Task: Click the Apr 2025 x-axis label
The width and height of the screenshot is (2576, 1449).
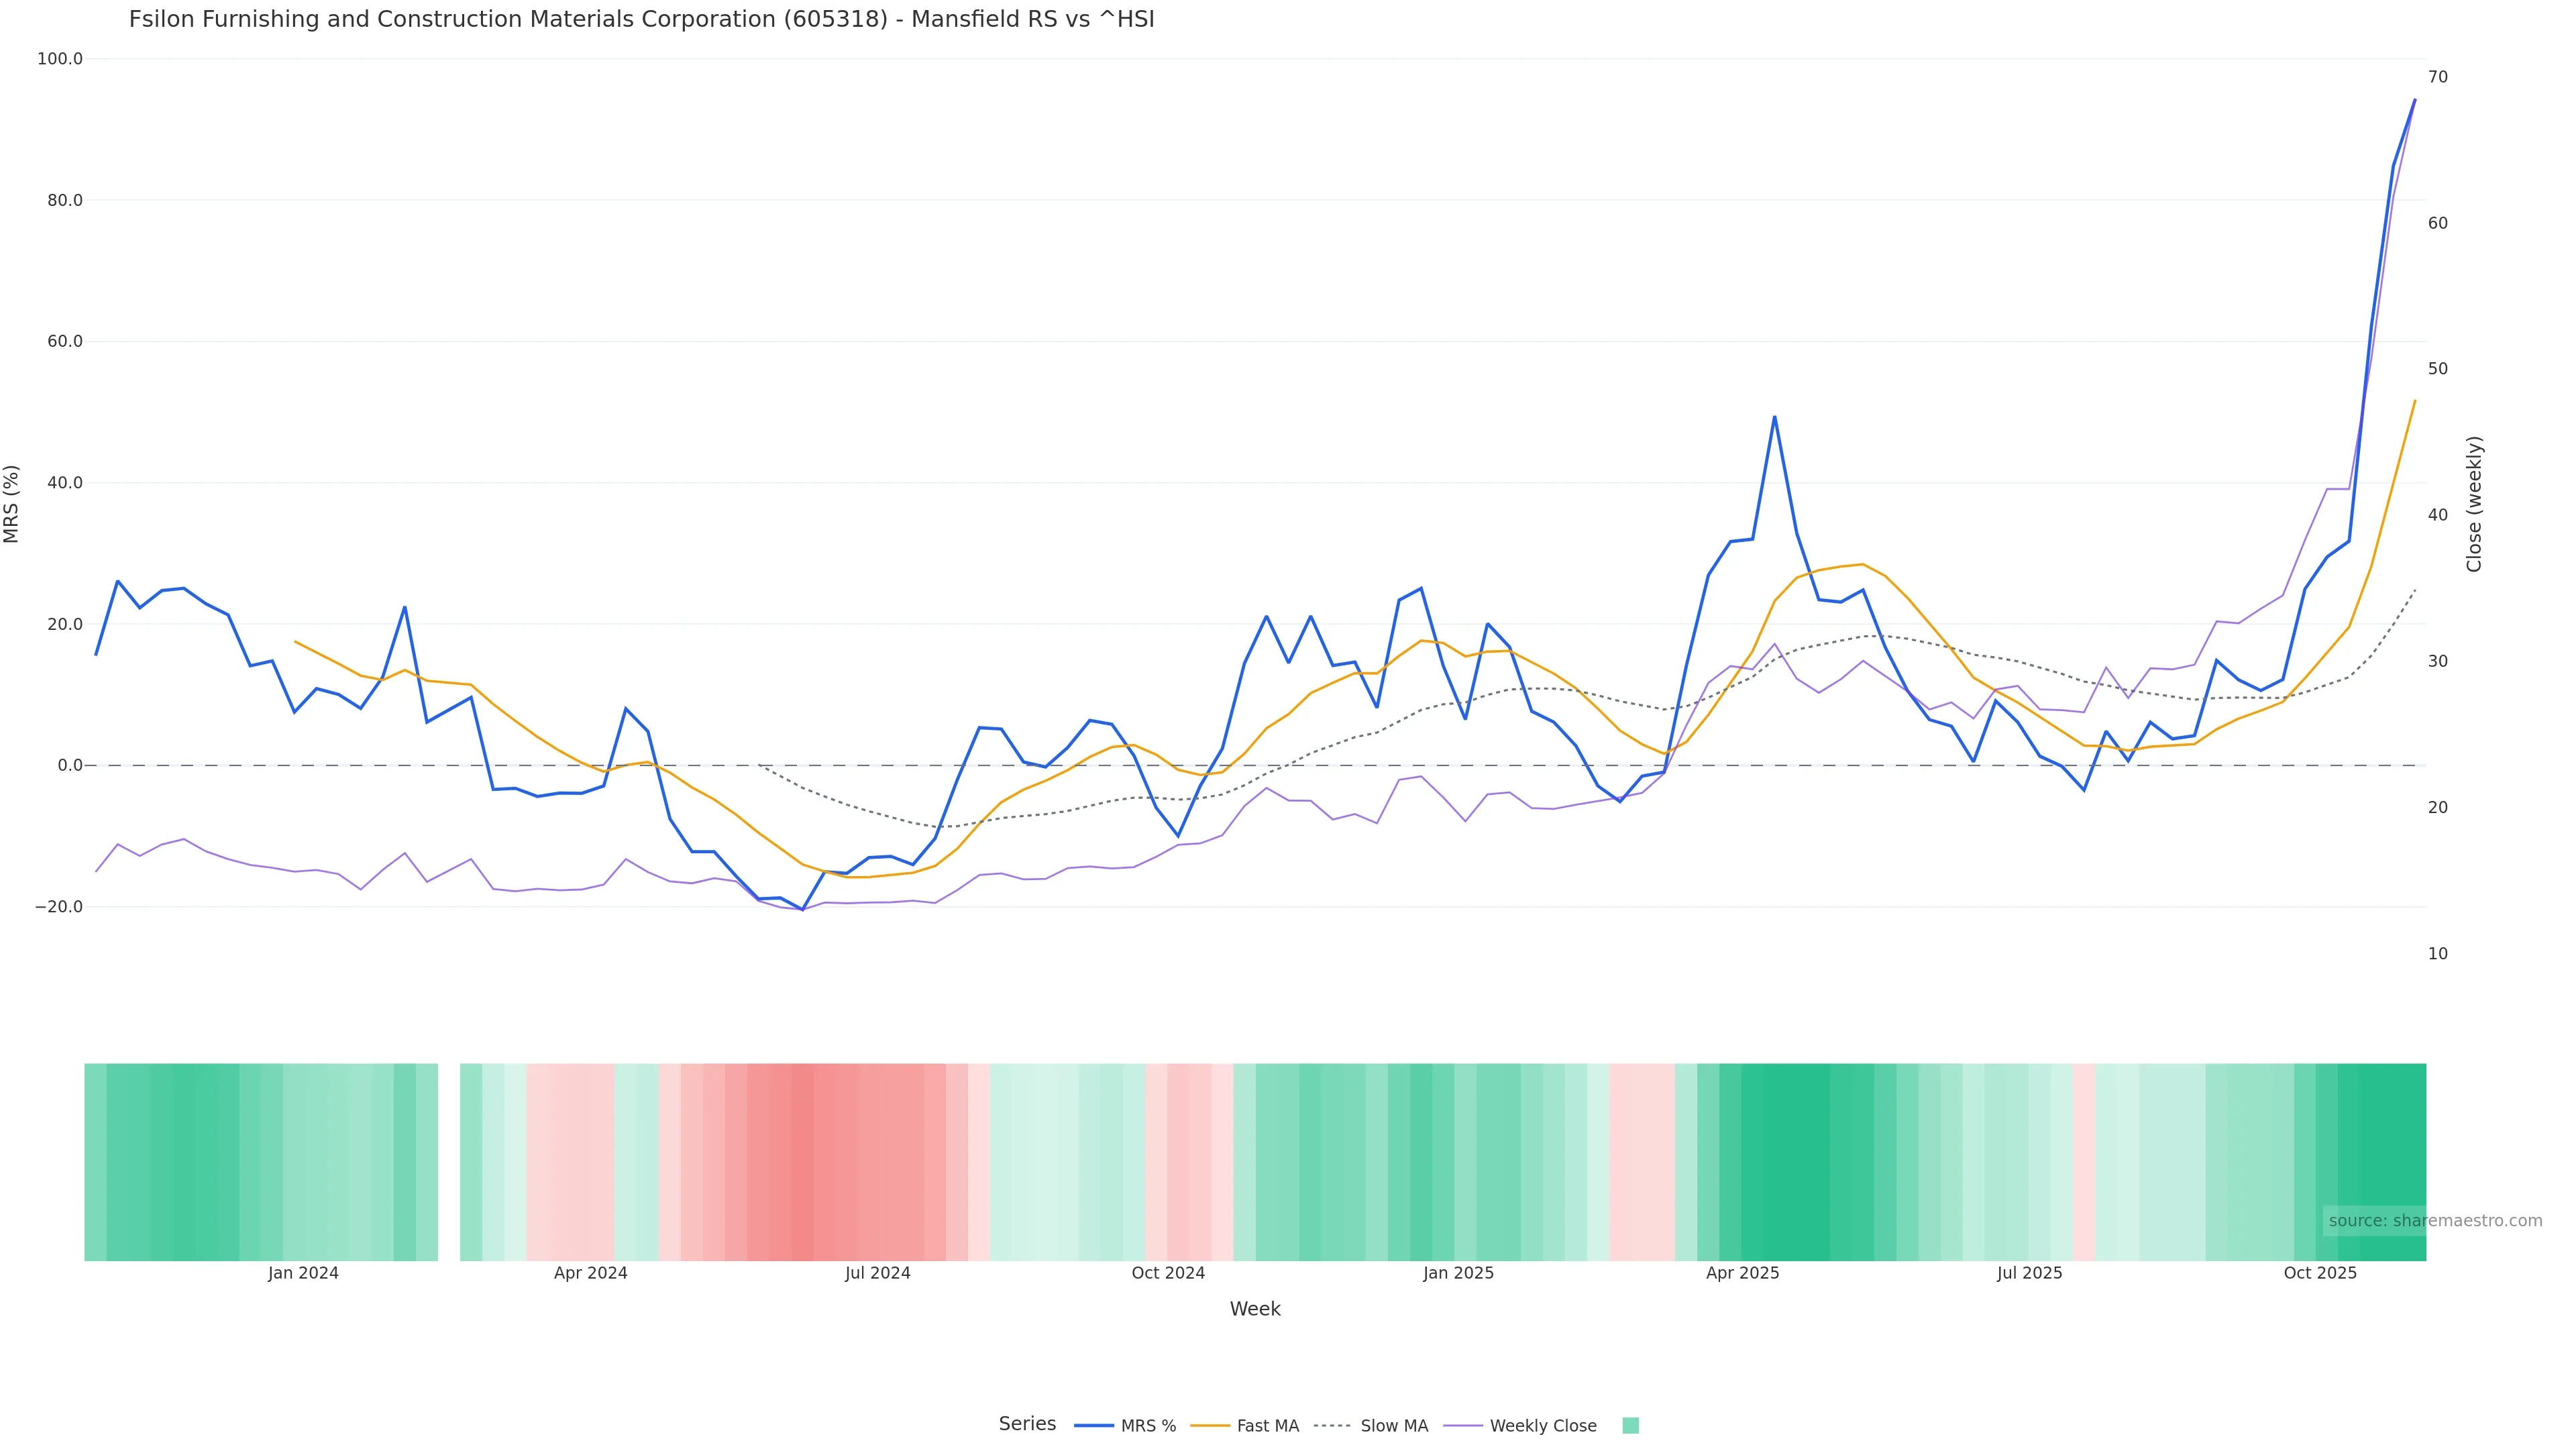Action: [x=1742, y=1273]
